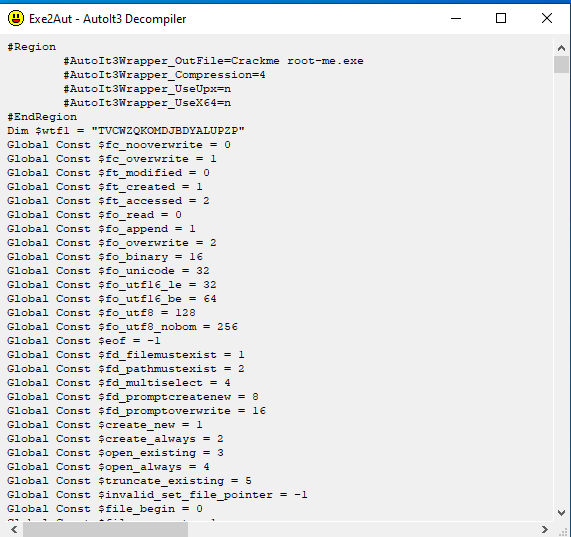Minimize the Exe2Aut window
571x537 pixels.
(456, 18)
